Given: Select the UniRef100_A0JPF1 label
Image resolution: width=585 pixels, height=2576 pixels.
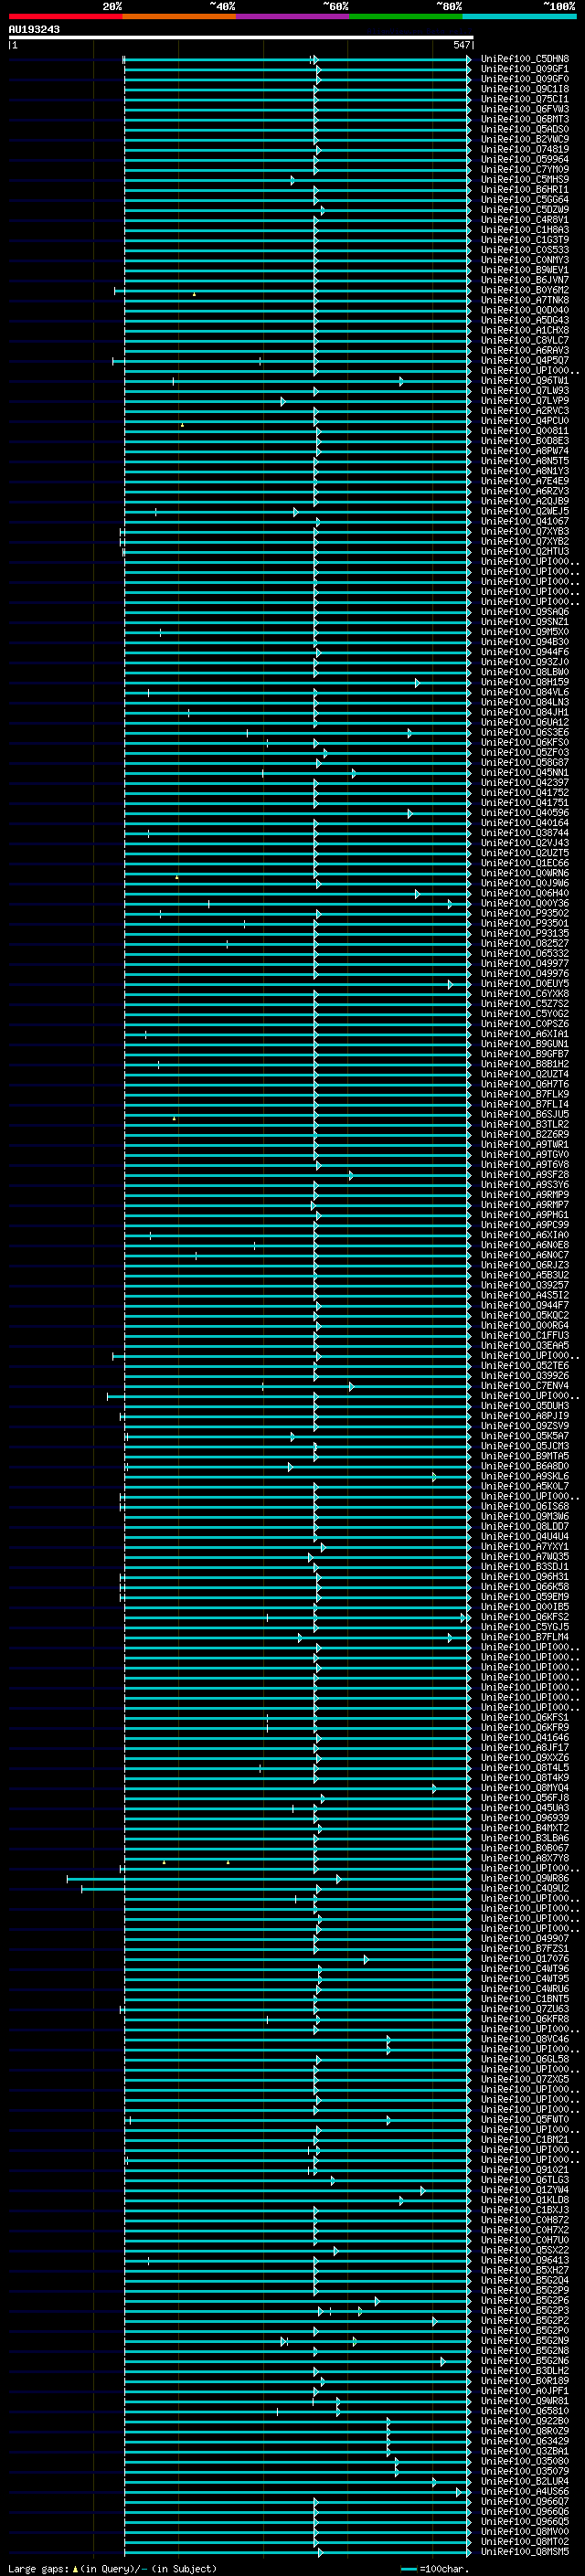Looking at the screenshot, I should tap(525, 2391).
